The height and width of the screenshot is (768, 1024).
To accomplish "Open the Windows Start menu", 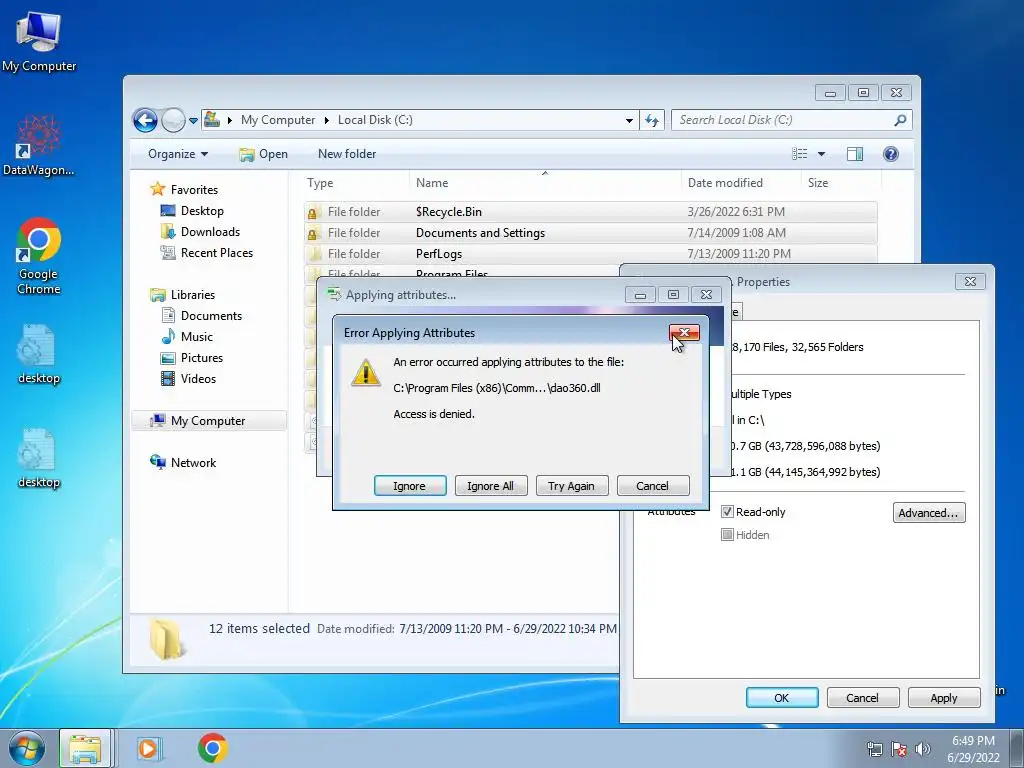I will pos(27,748).
